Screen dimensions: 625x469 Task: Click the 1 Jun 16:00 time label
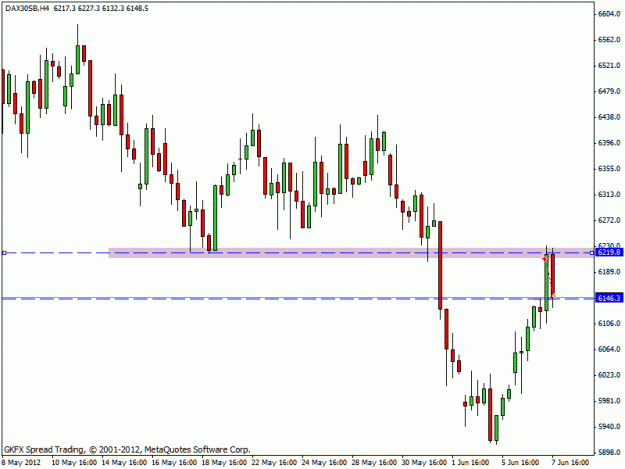tap(471, 462)
